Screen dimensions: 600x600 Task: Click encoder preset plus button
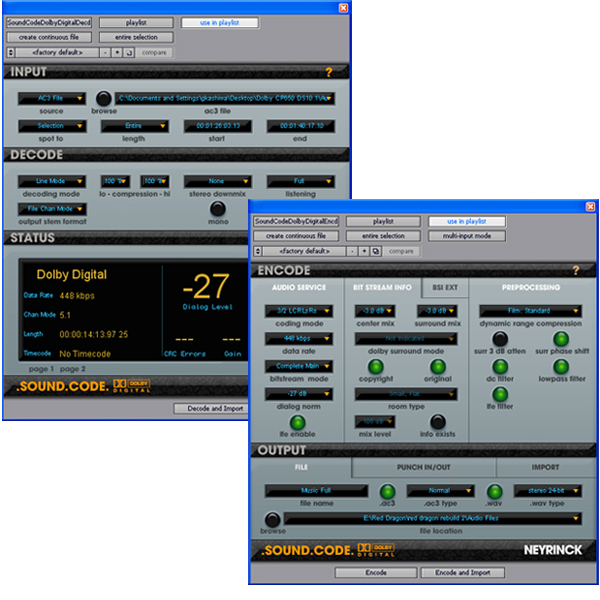[364, 251]
